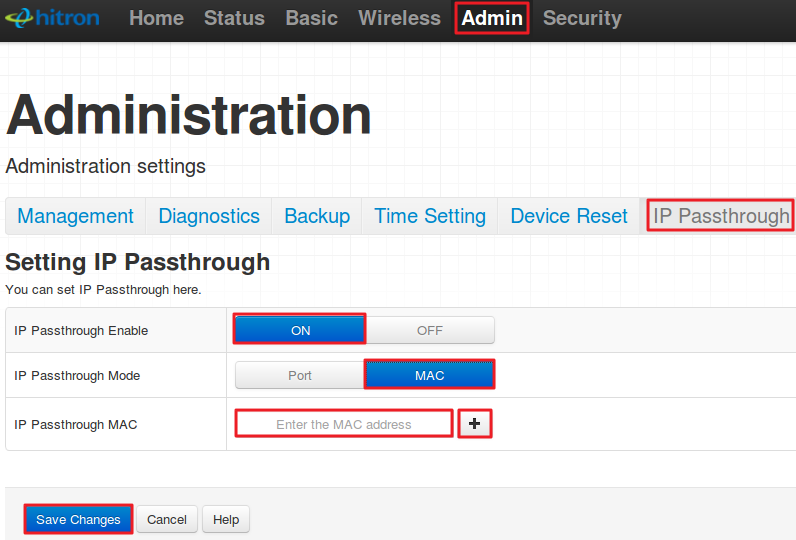Click 'You can set IP Passthrough here.' text
796x540 pixels.
[x=103, y=290]
